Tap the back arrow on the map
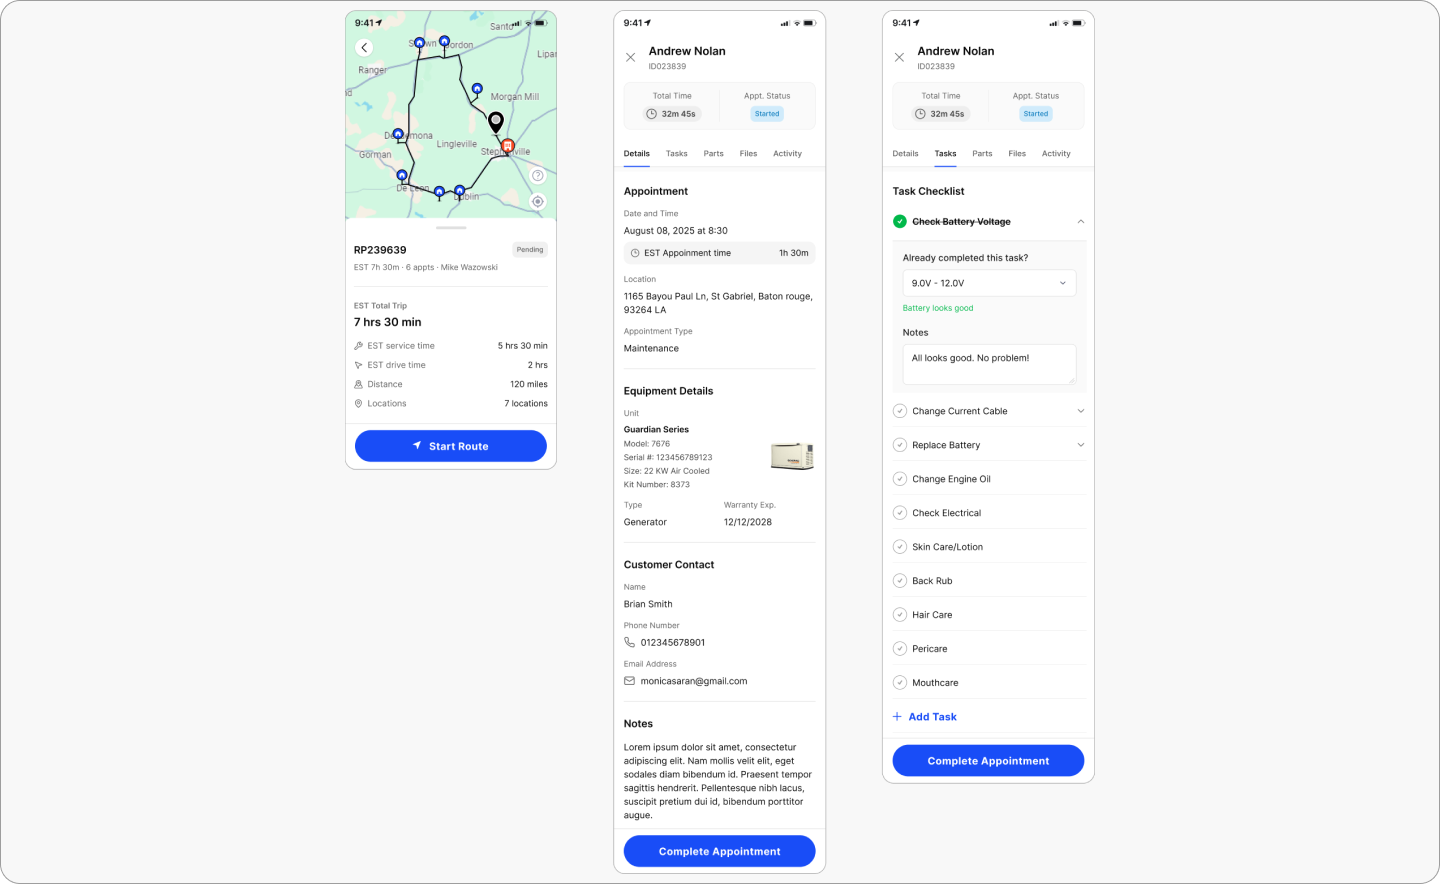 click(x=364, y=48)
